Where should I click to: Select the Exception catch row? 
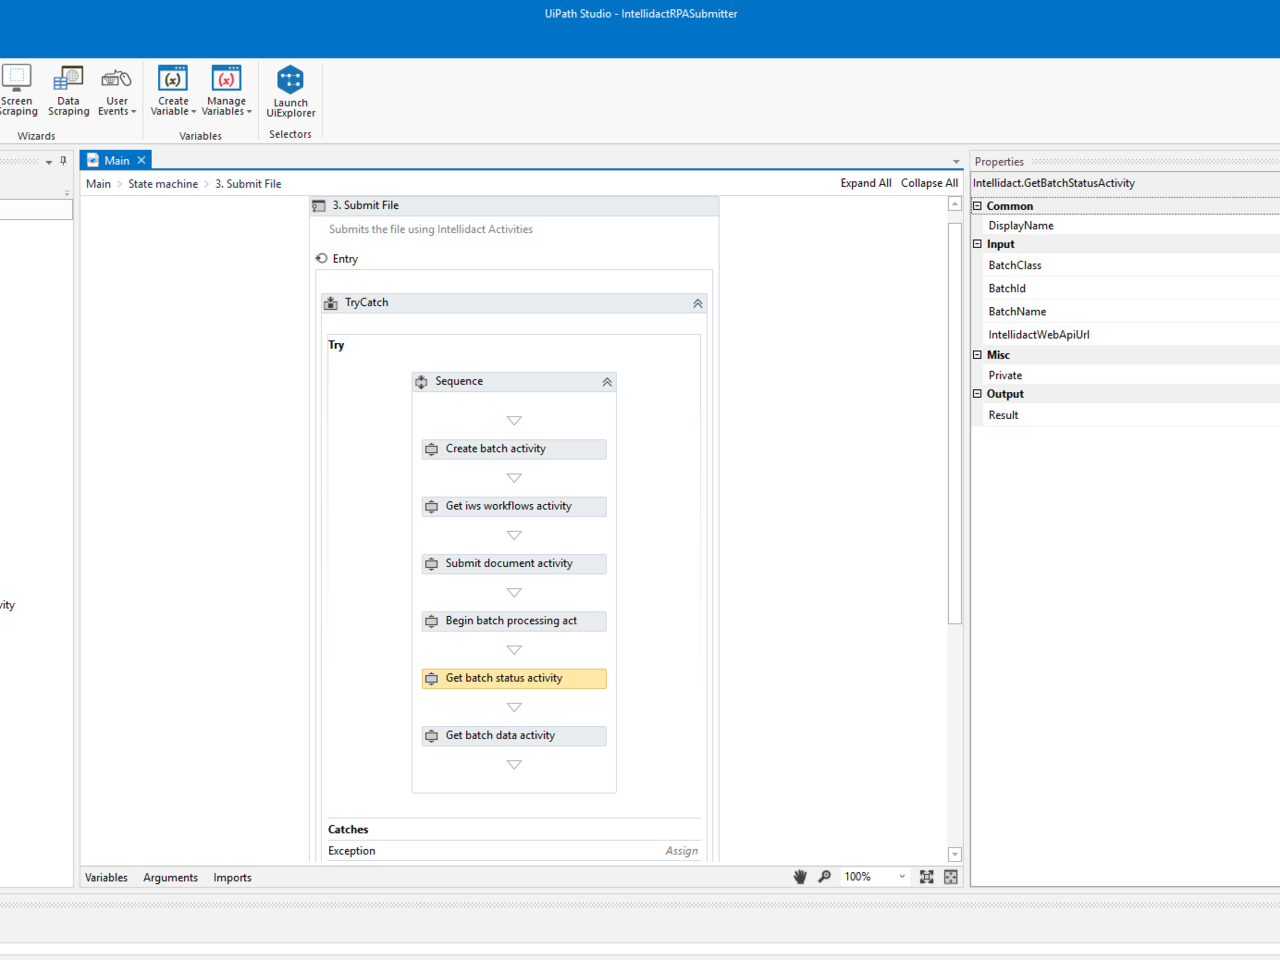513,851
